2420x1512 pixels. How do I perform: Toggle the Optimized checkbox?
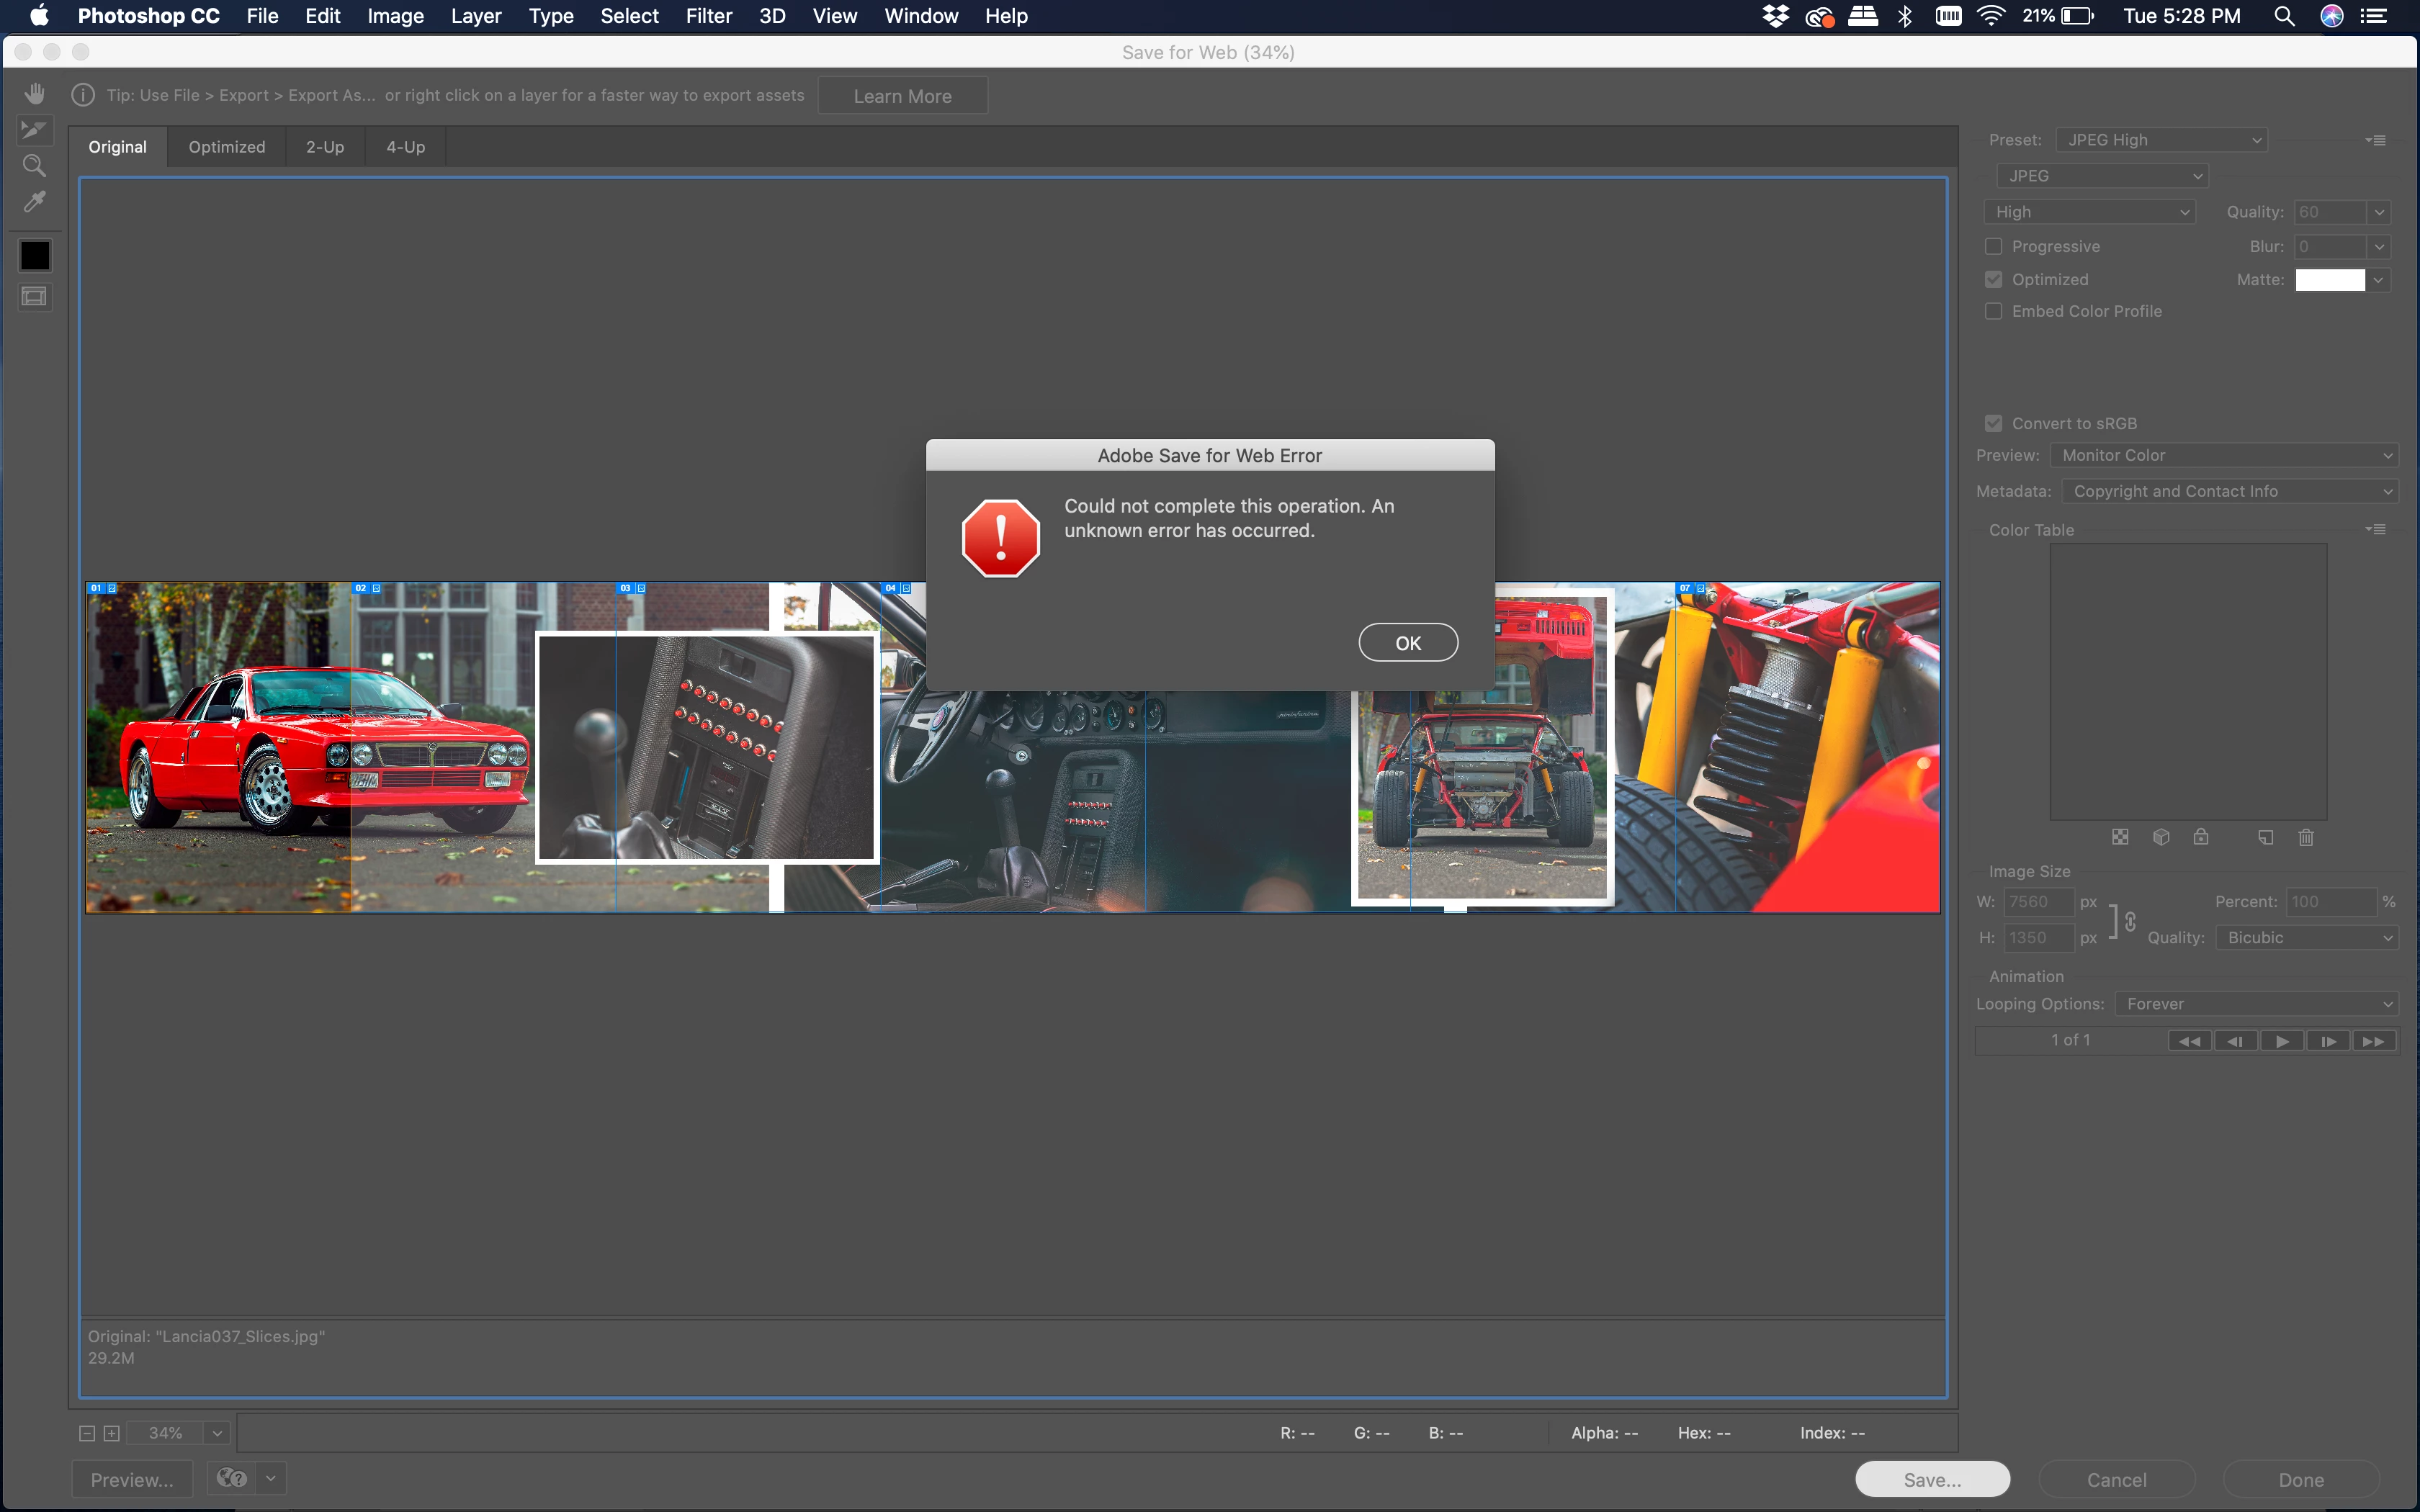click(1994, 279)
